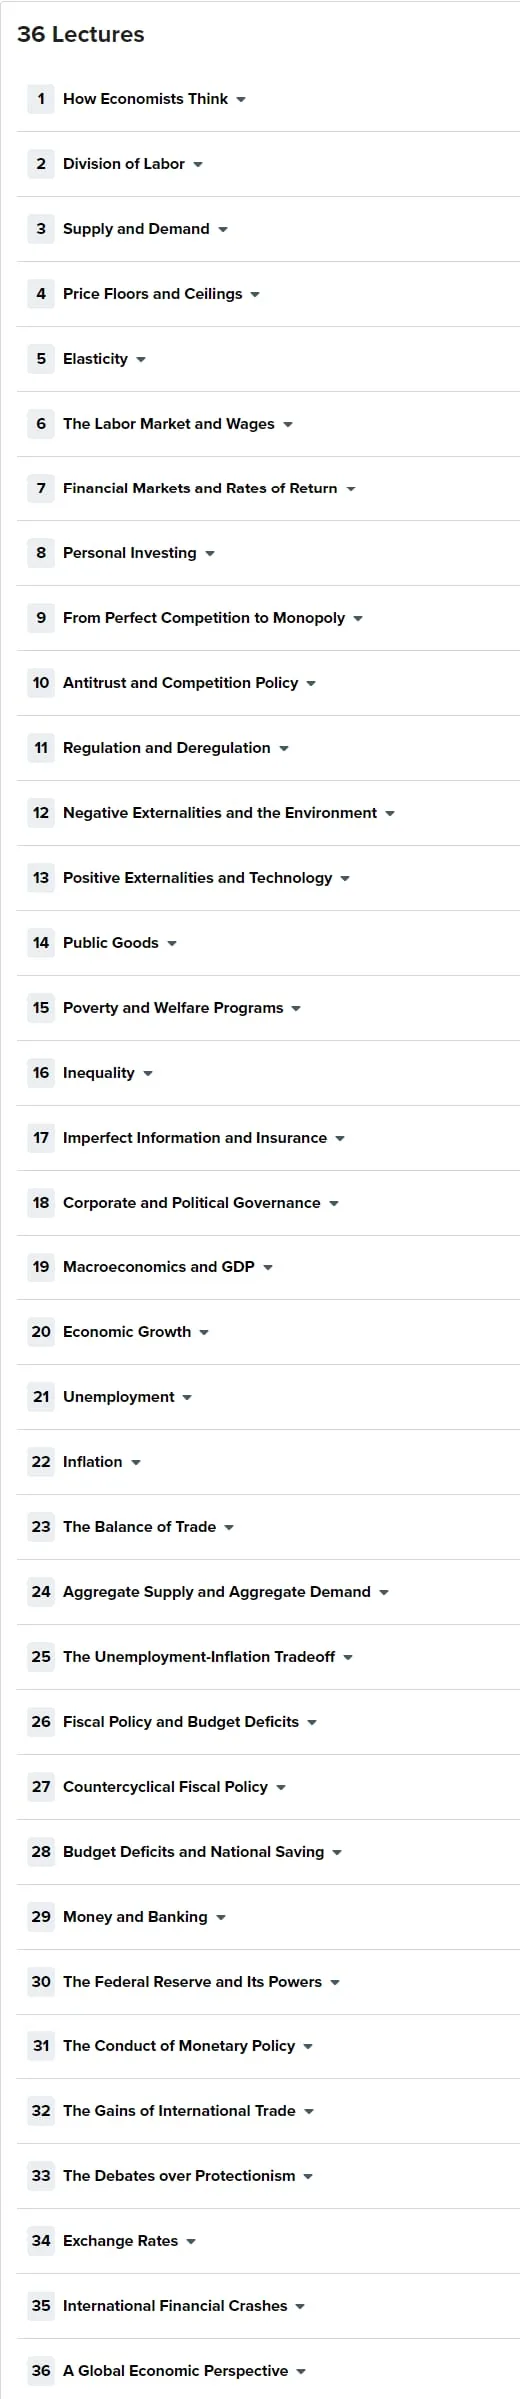
Task: Select The Unemployment-Inflation Tradeoff title
Action: pyautogui.click(x=199, y=1657)
